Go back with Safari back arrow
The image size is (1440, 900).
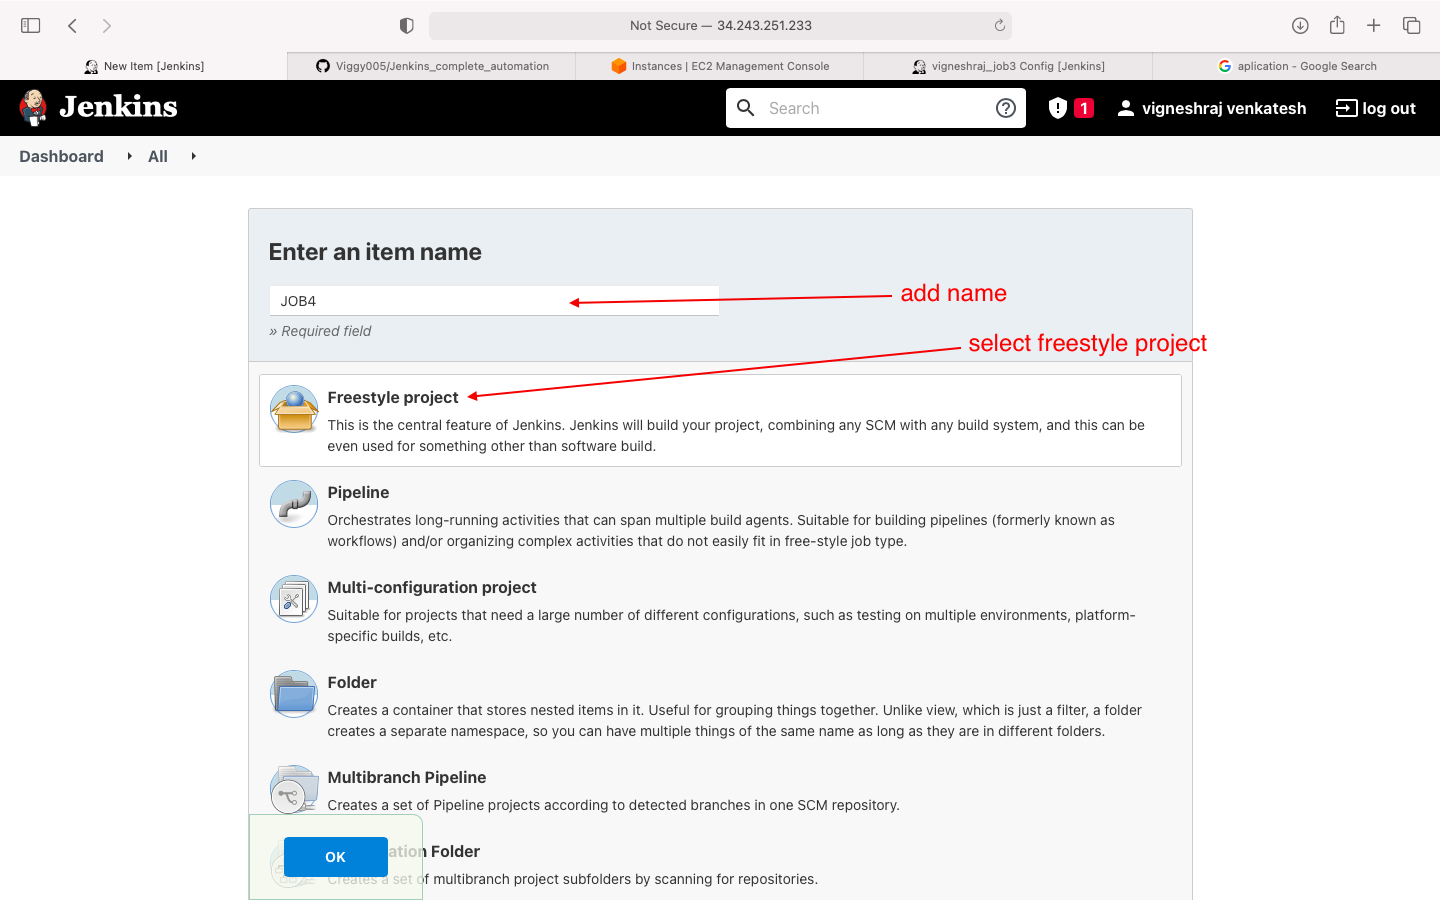(72, 25)
